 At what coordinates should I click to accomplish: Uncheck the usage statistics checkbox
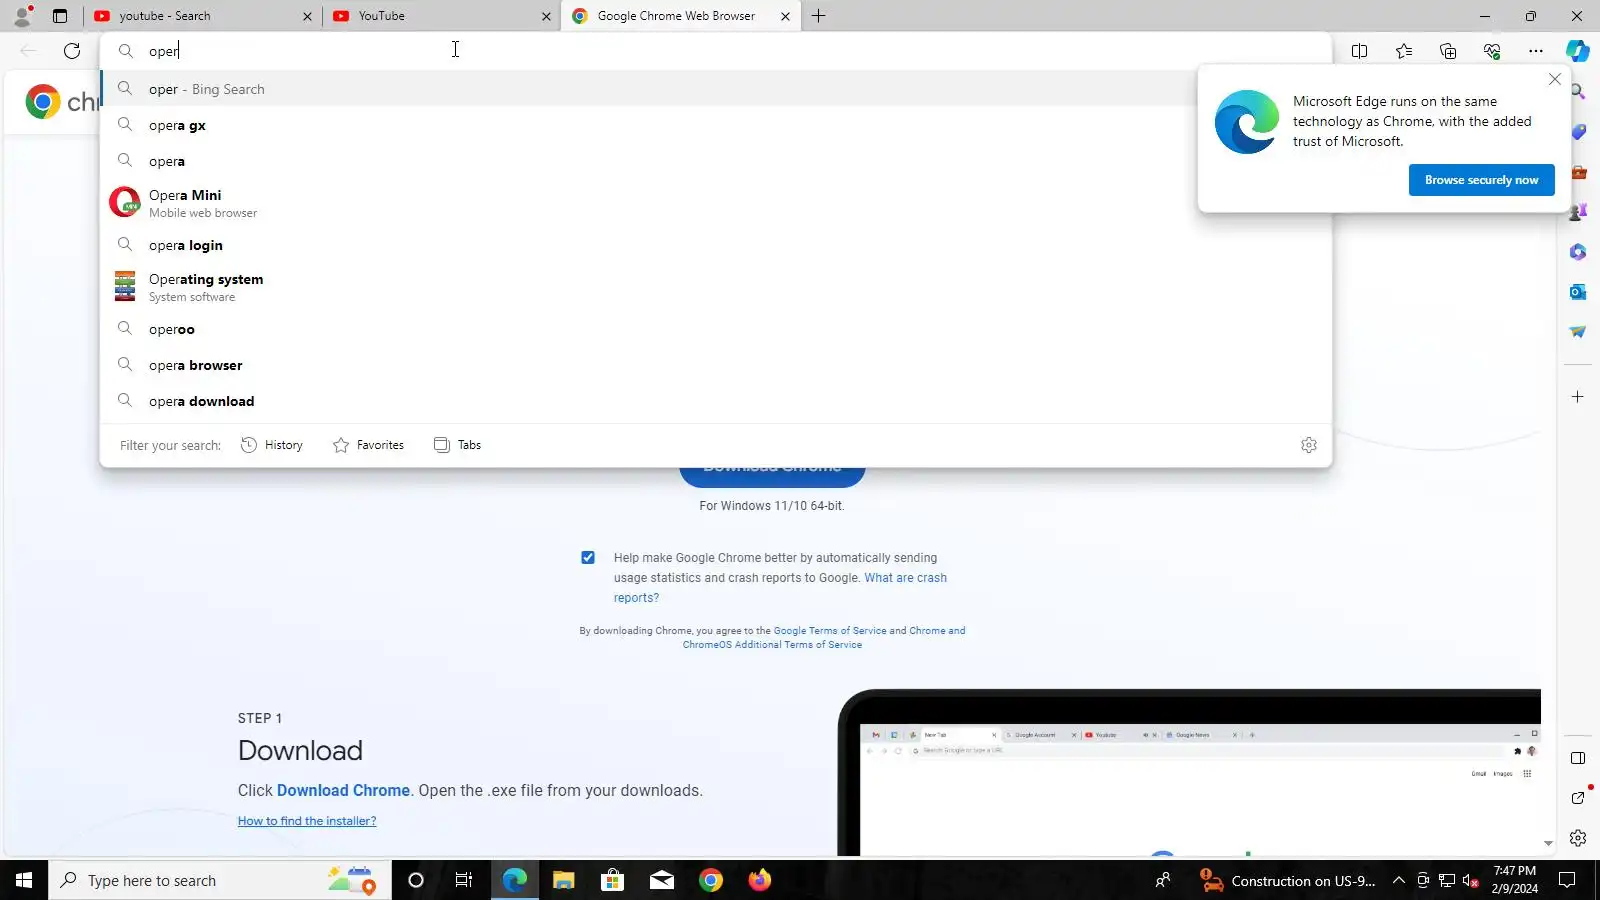(588, 558)
